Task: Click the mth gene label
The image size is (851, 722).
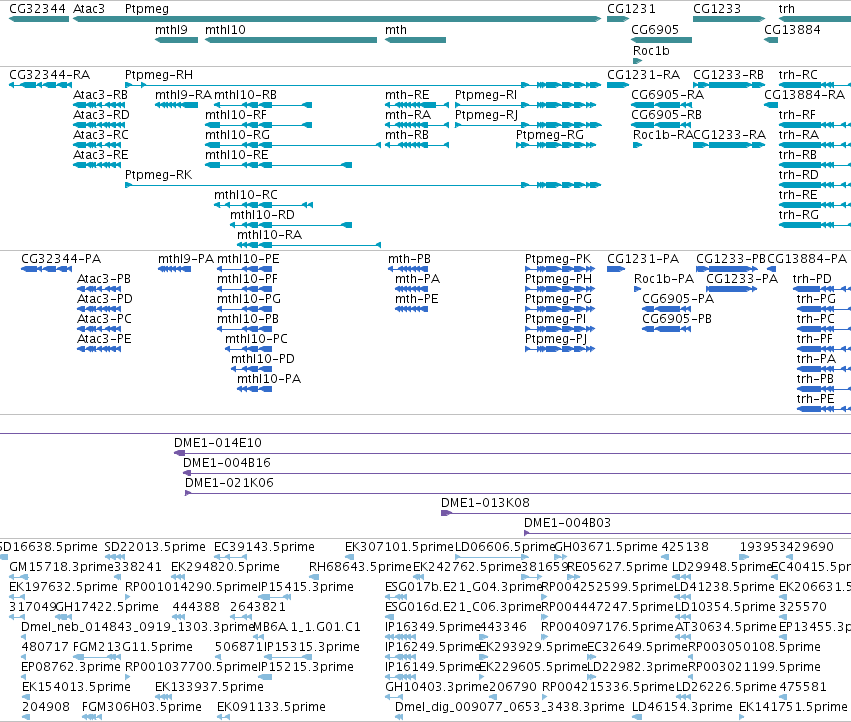Action: pyautogui.click(x=396, y=30)
